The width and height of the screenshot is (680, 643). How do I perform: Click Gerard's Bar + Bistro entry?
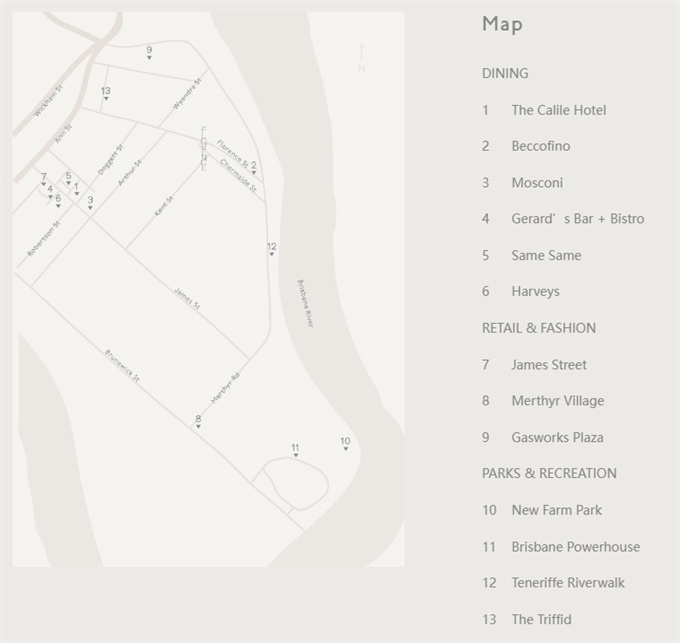tap(577, 219)
